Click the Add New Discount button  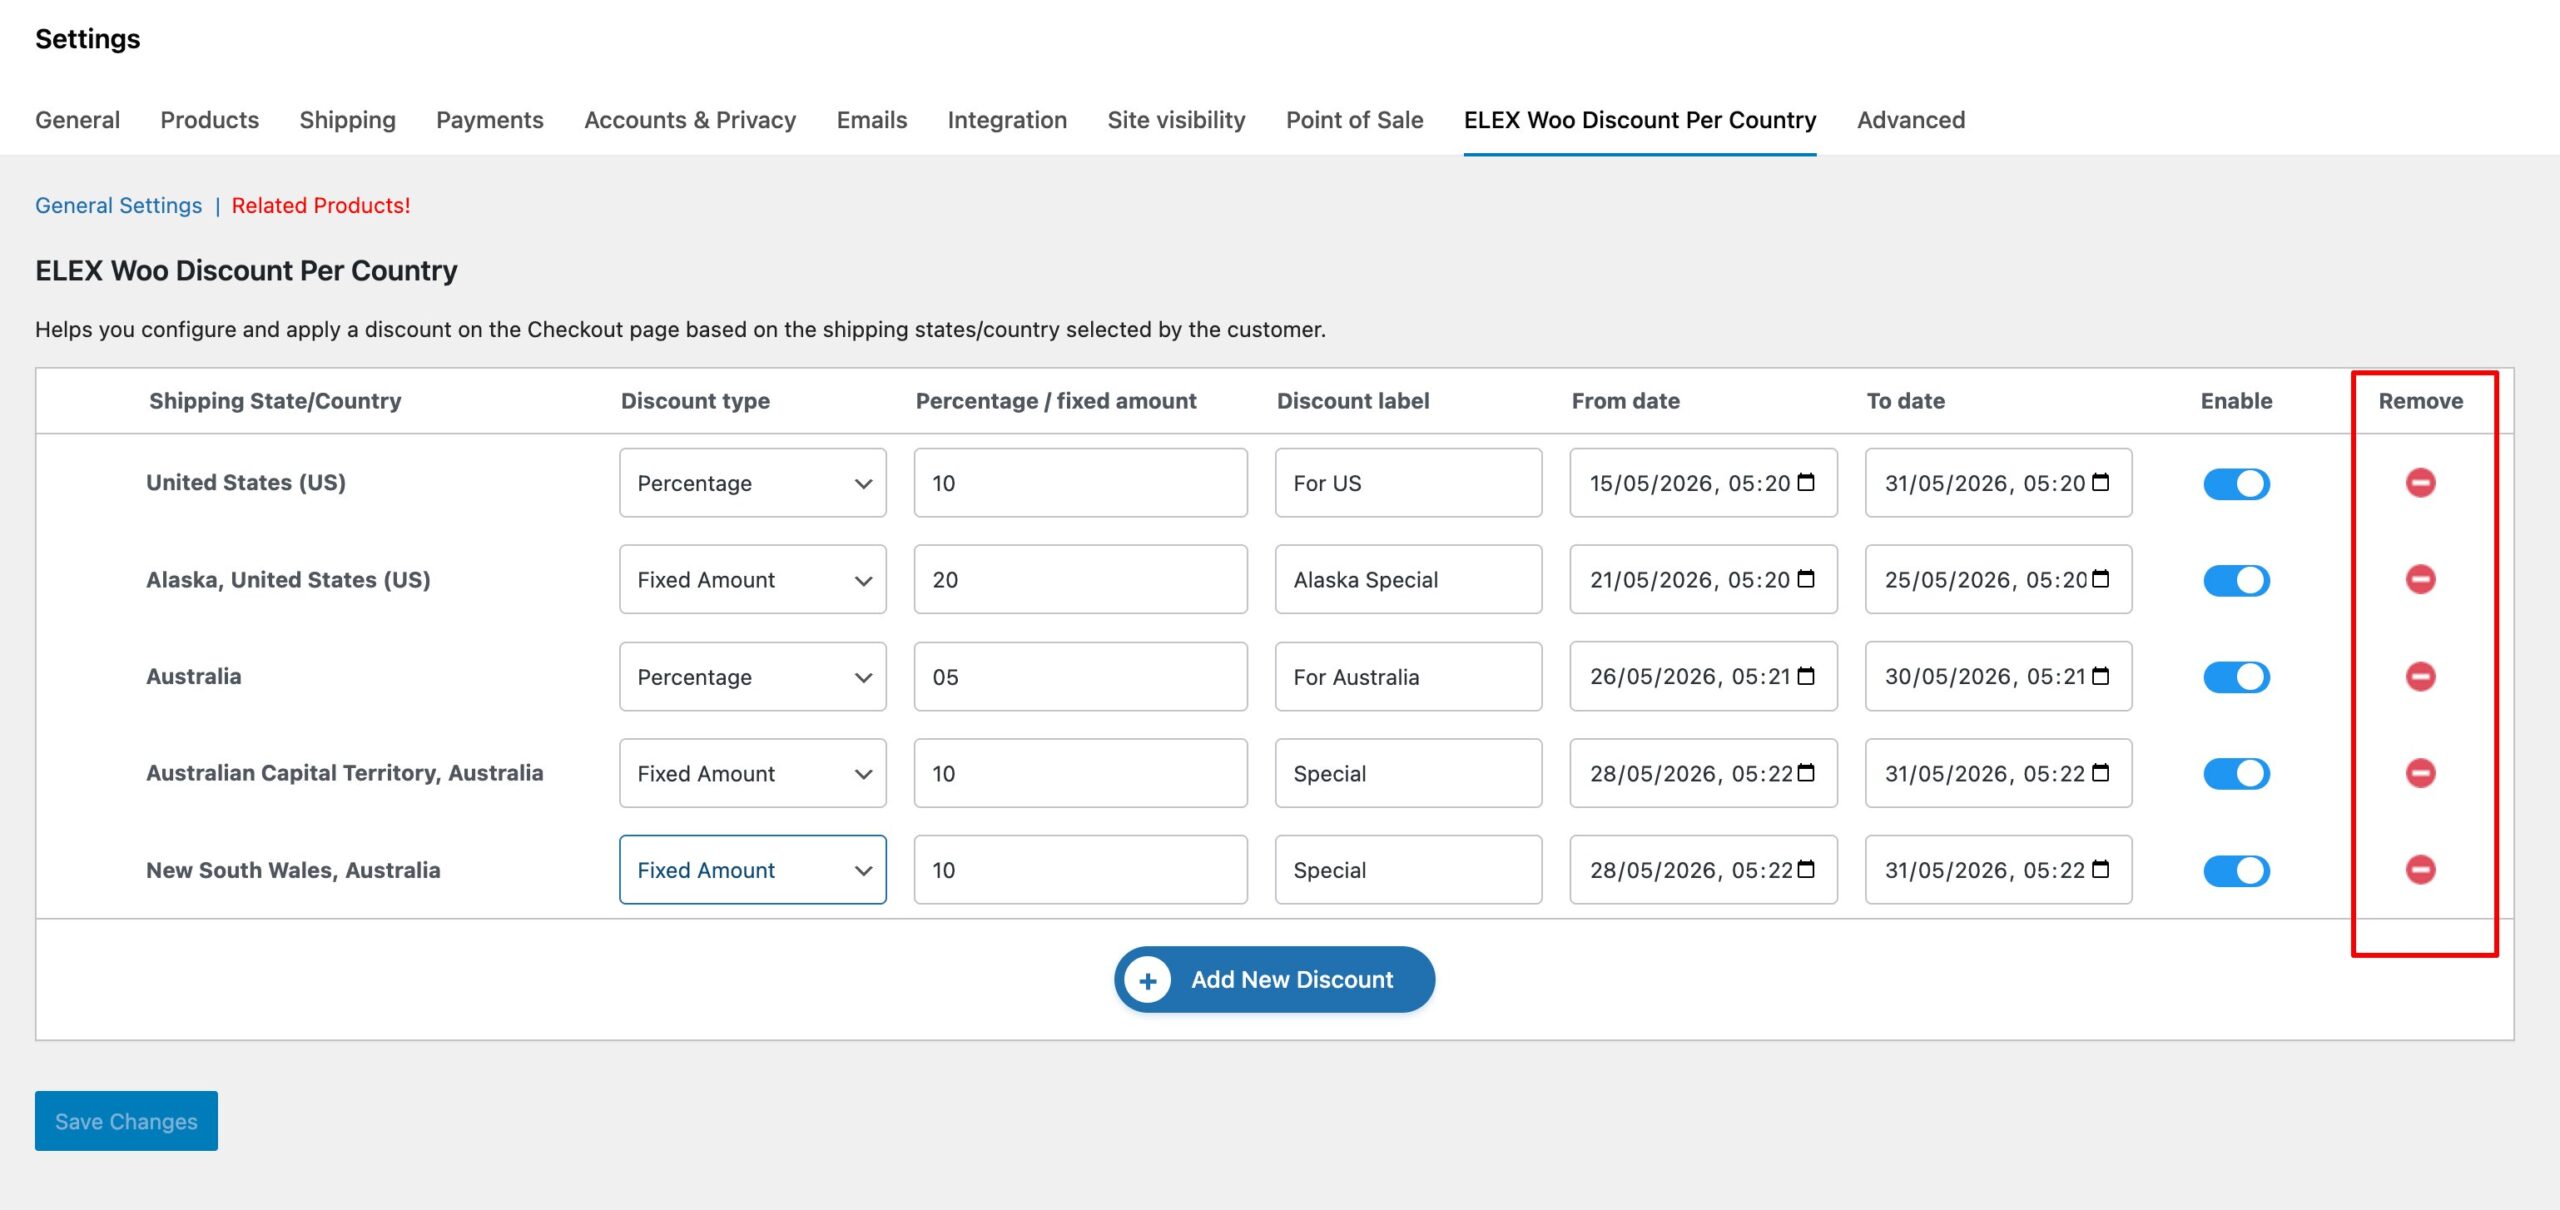[x=1274, y=979]
